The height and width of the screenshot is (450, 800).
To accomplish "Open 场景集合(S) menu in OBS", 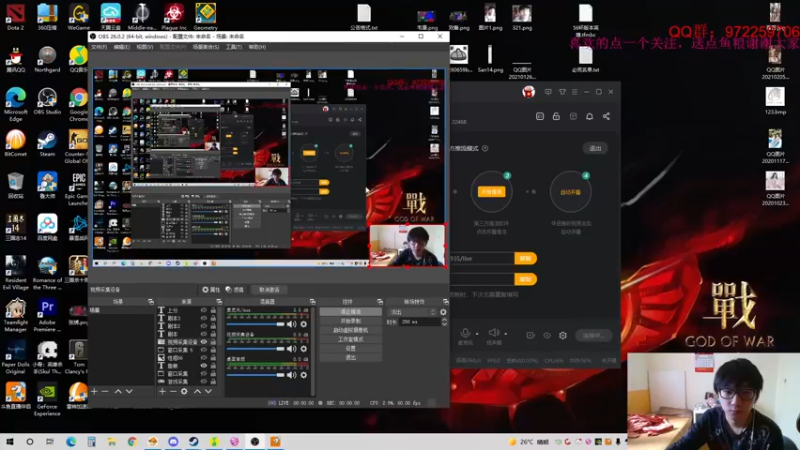I will (206, 47).
